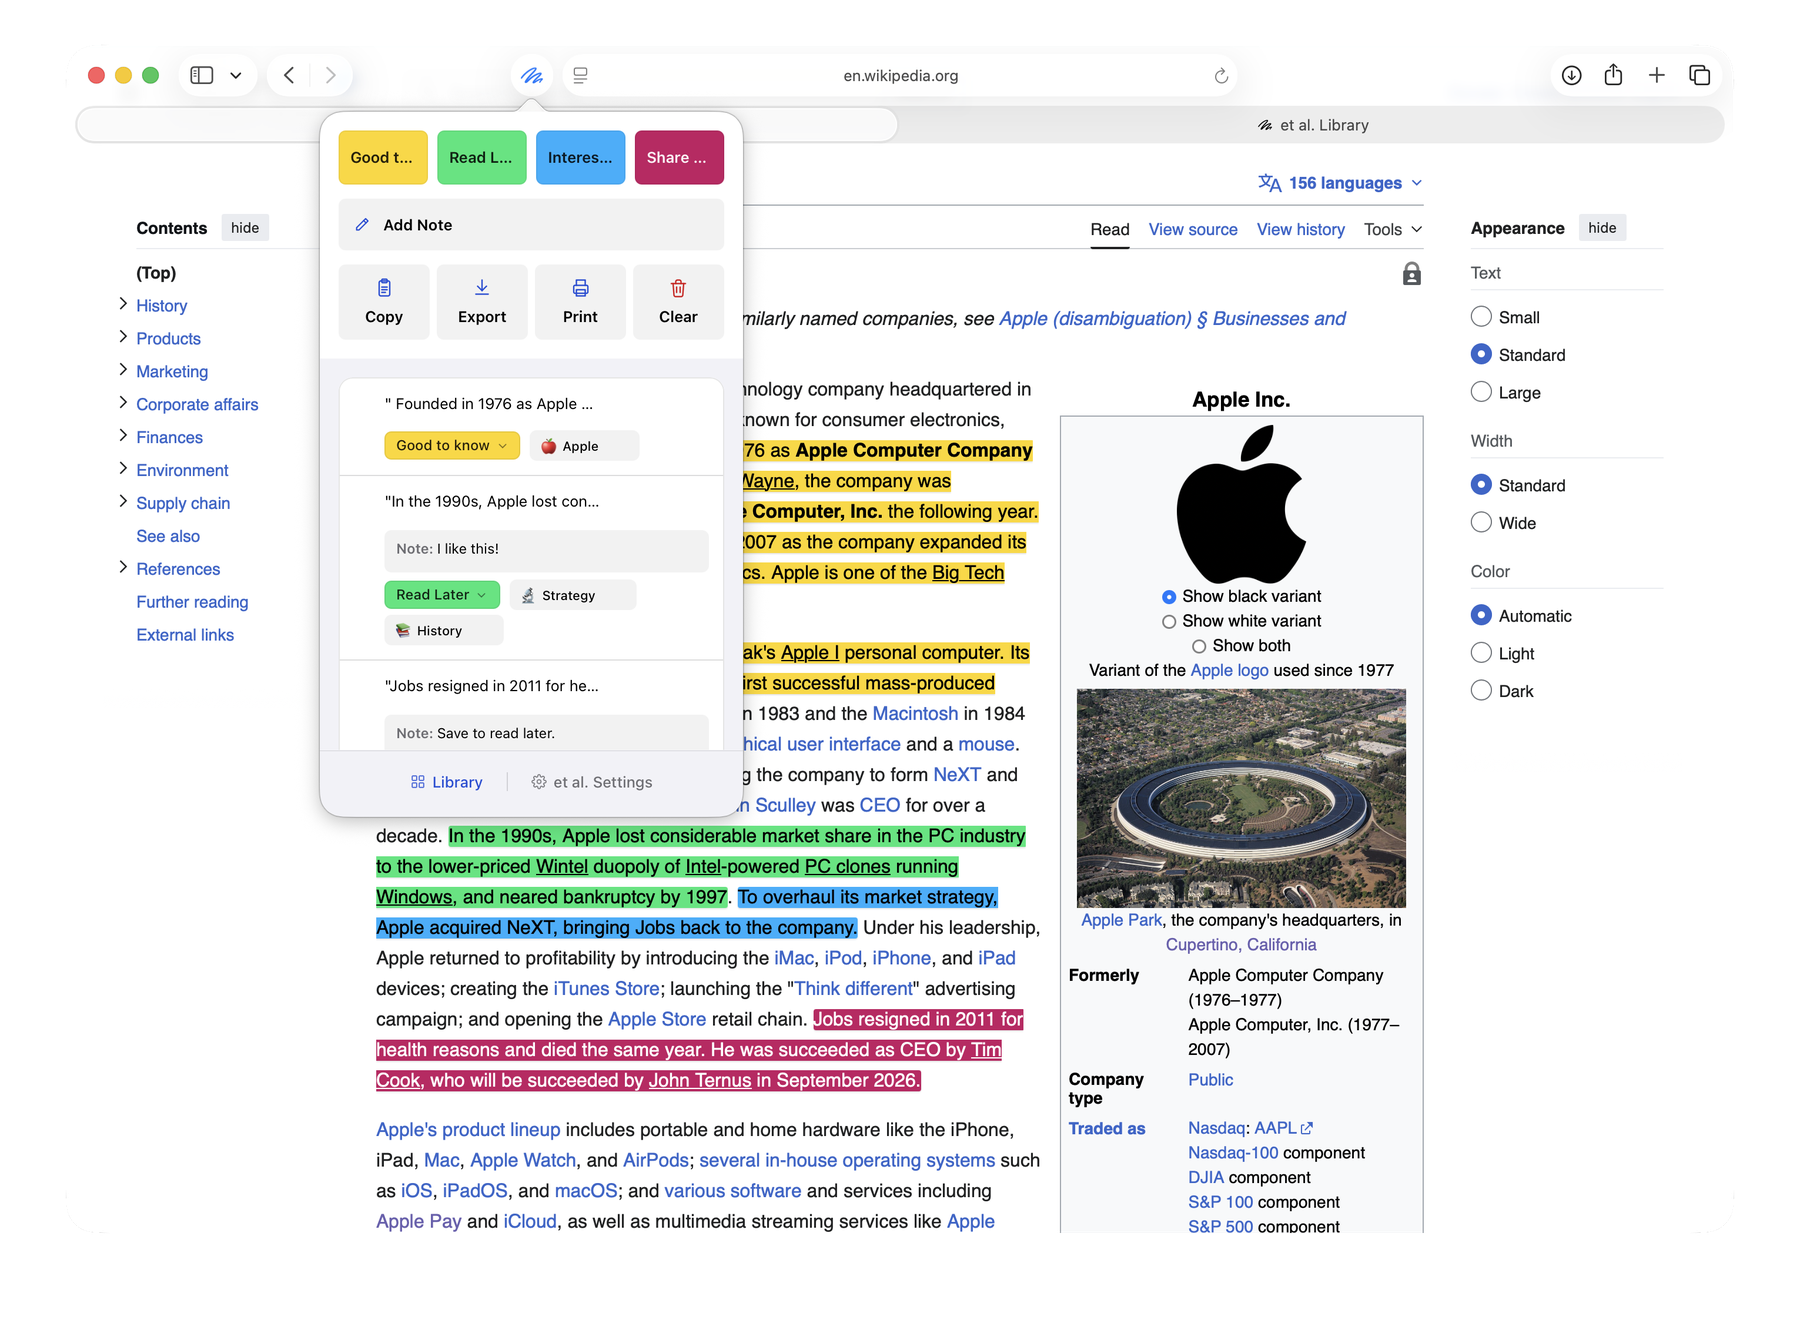Open the View history tab
Viewport: 1800px width, 1320px height.
pyautogui.click(x=1301, y=230)
